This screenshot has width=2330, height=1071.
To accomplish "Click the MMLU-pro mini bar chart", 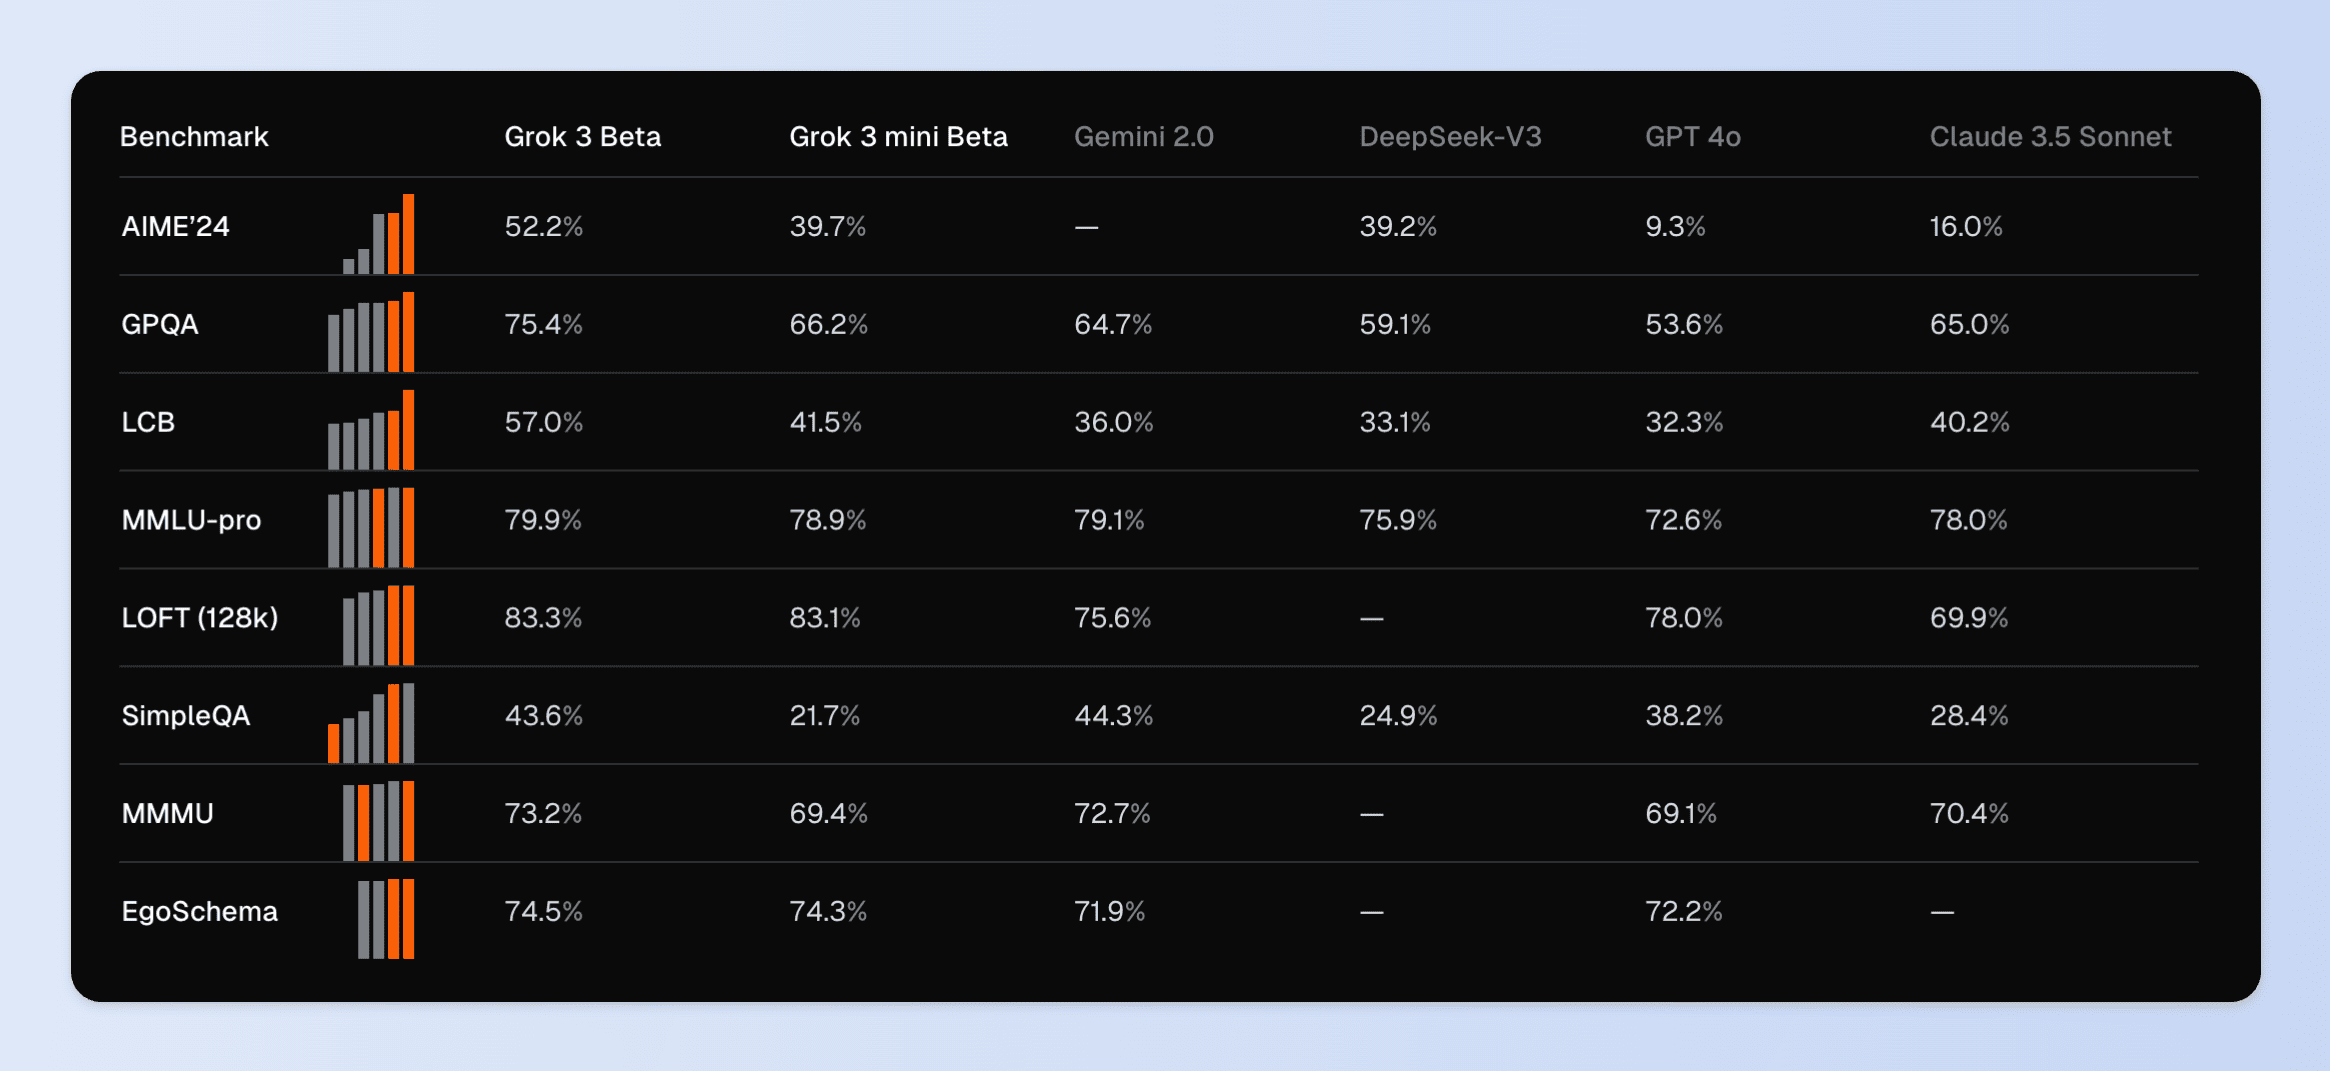I will [371, 529].
